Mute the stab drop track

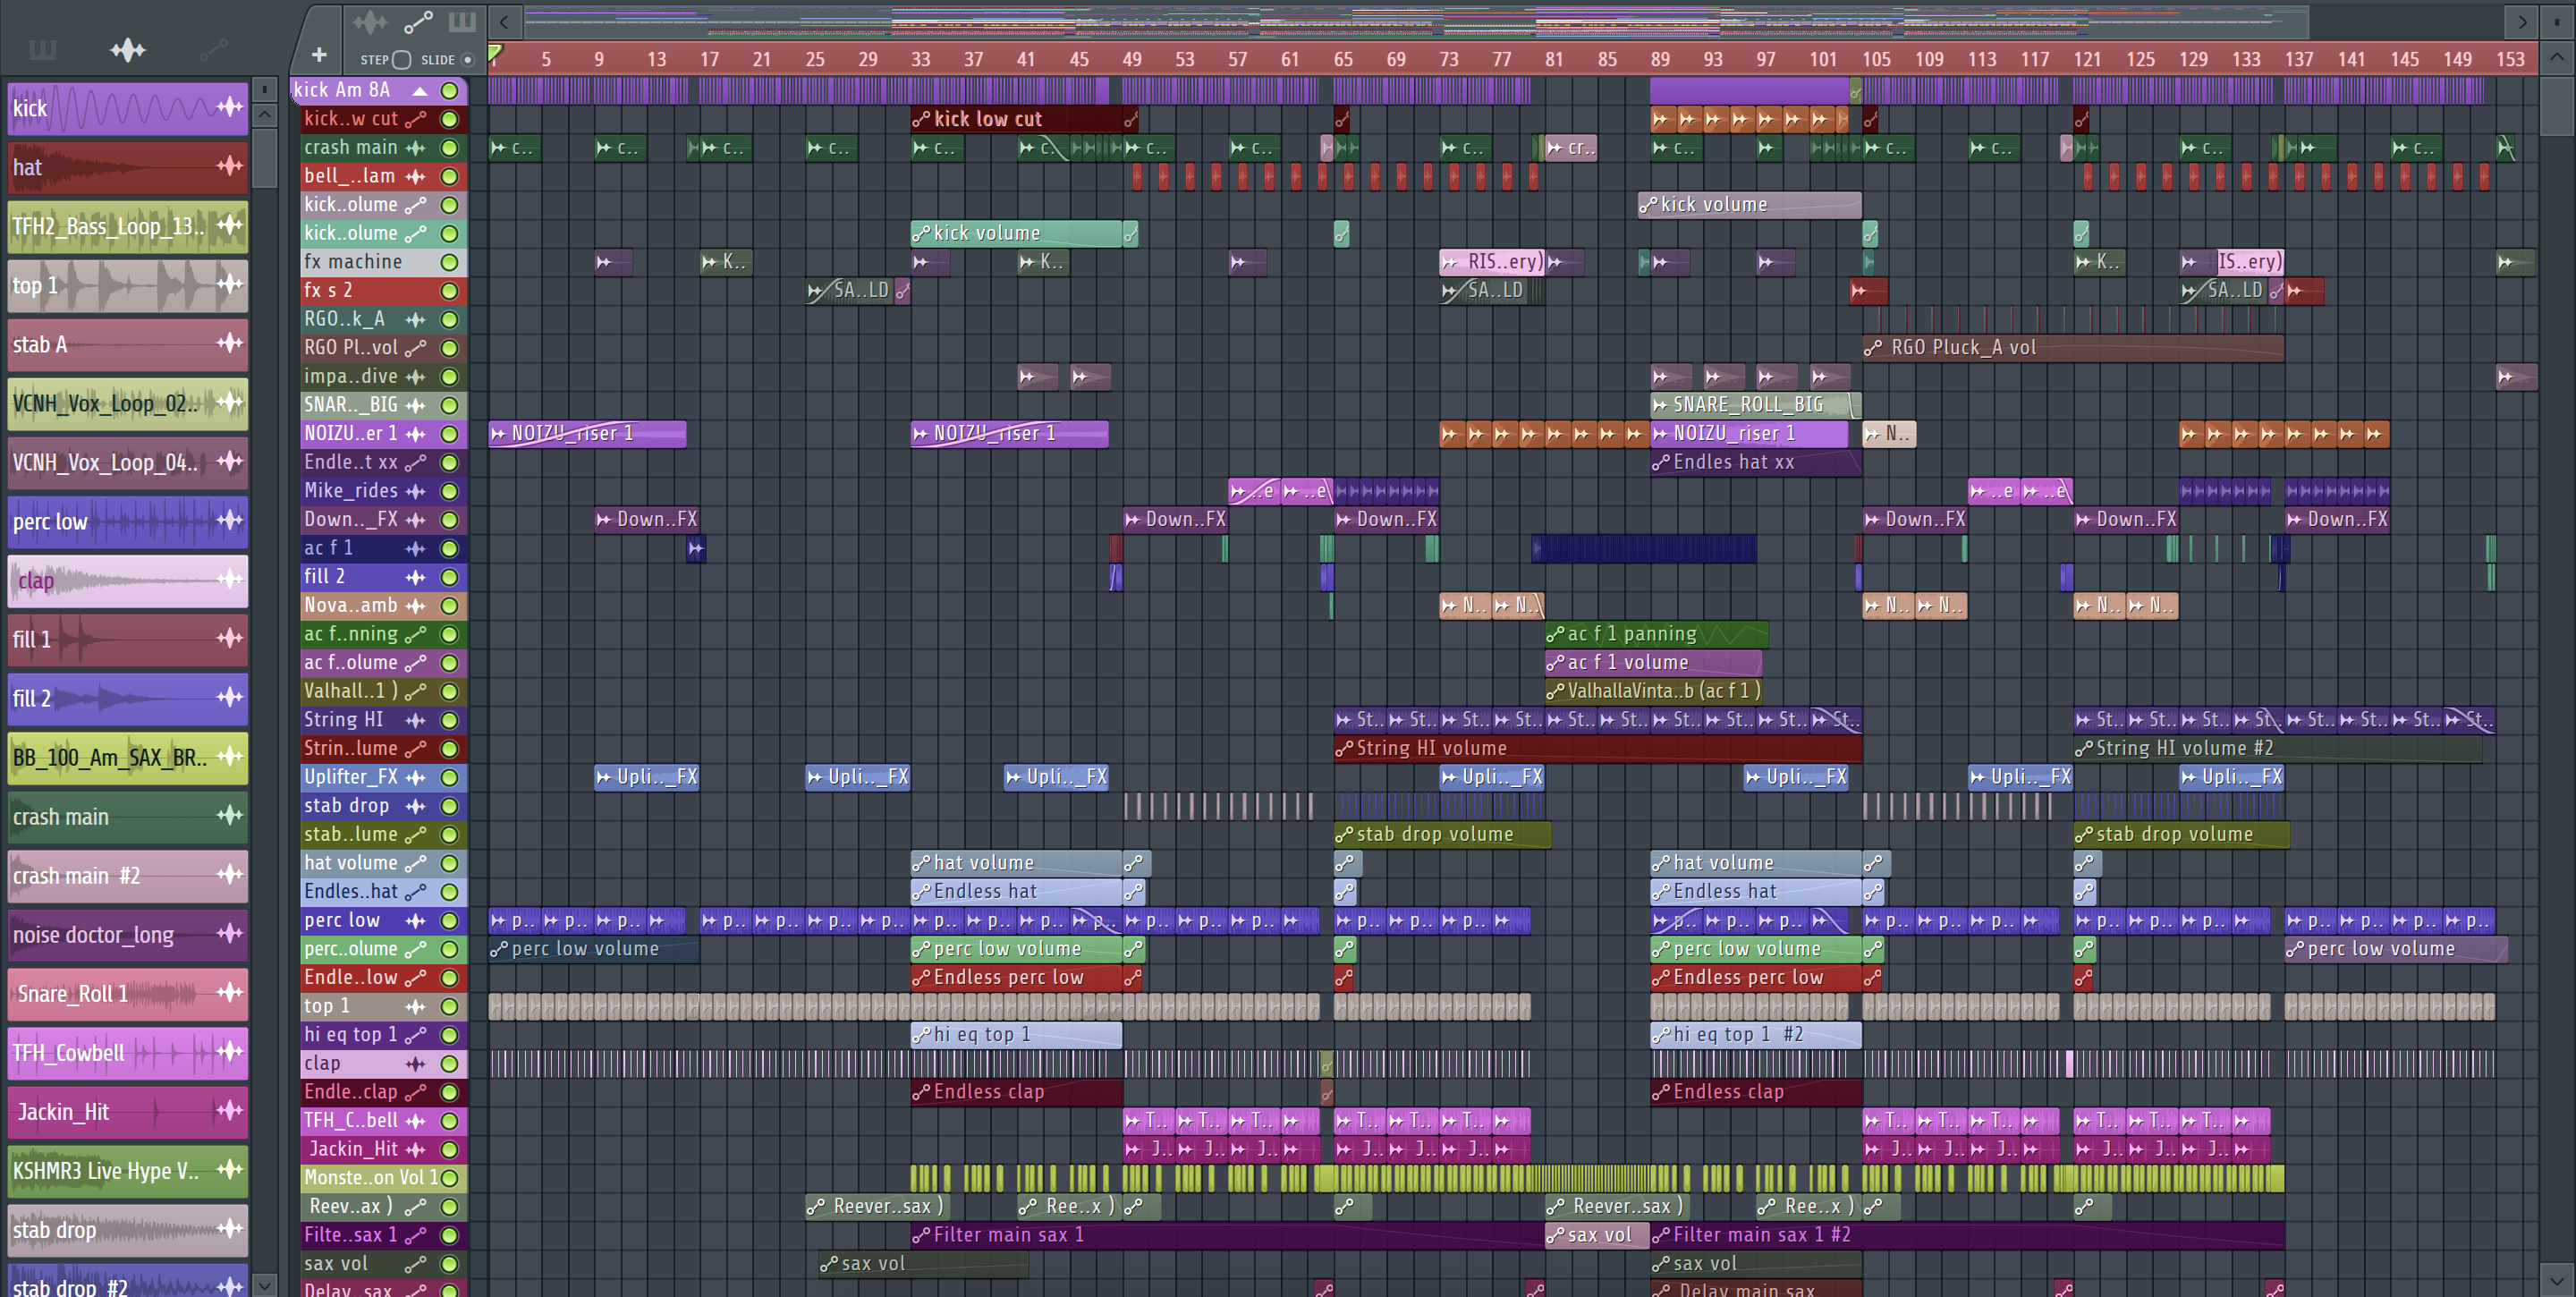click(x=450, y=806)
